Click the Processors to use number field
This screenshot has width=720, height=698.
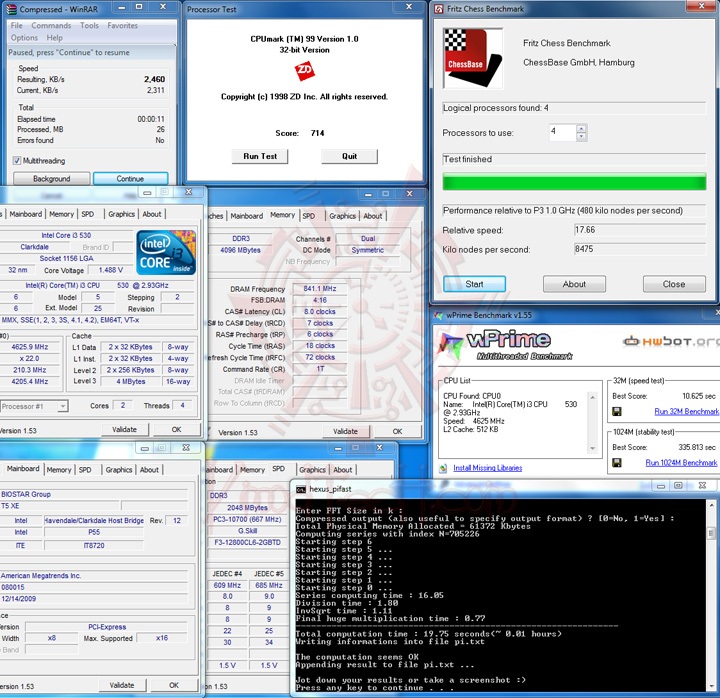(562, 133)
